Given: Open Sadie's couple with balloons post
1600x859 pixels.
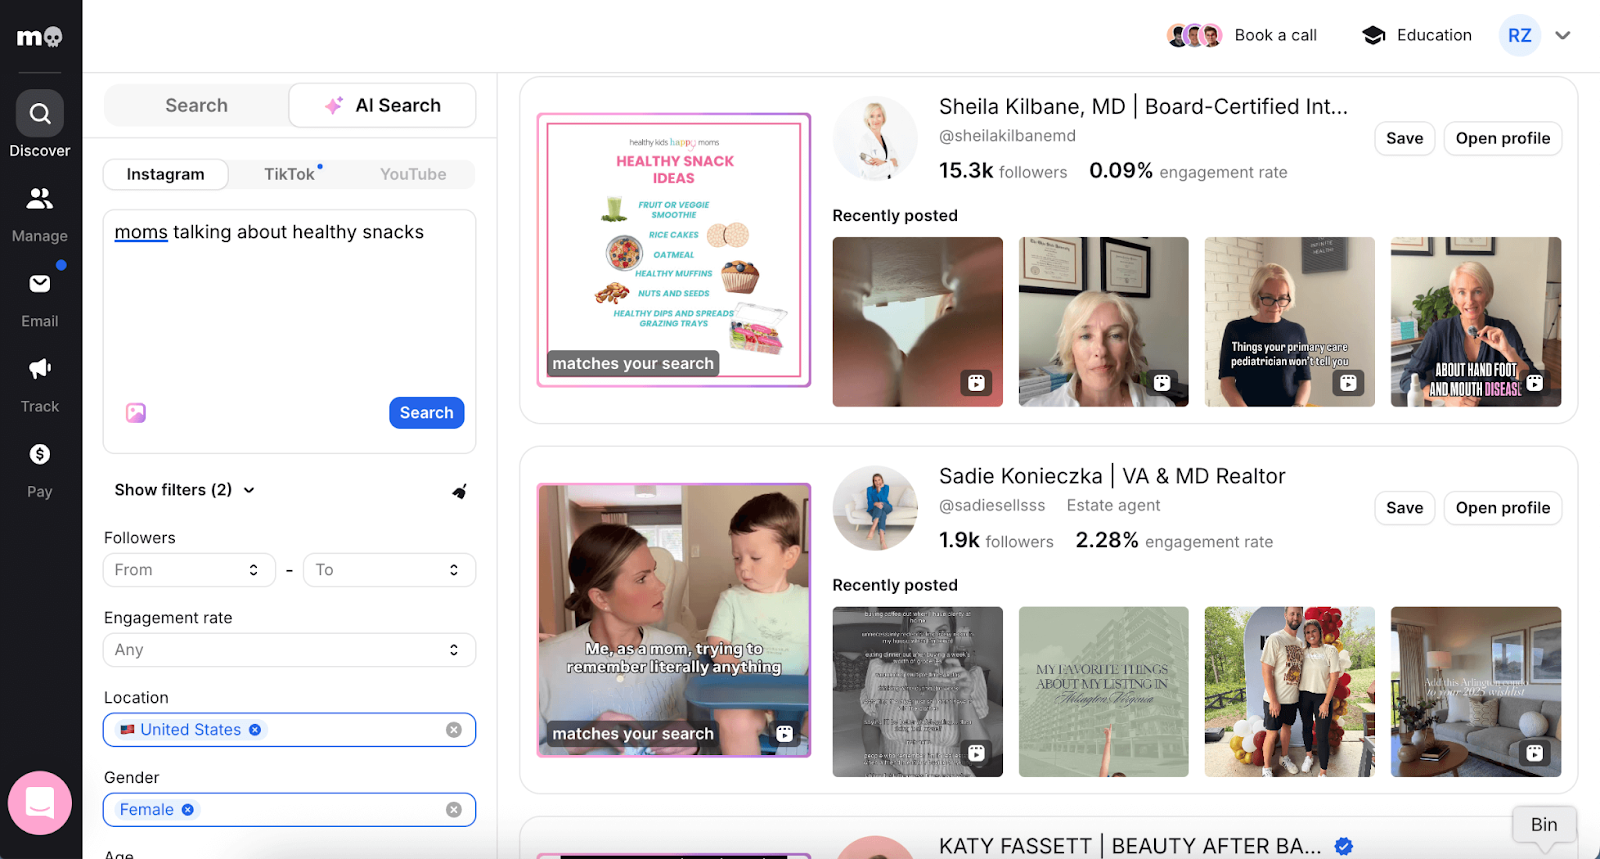Looking at the screenshot, I should pos(1290,692).
